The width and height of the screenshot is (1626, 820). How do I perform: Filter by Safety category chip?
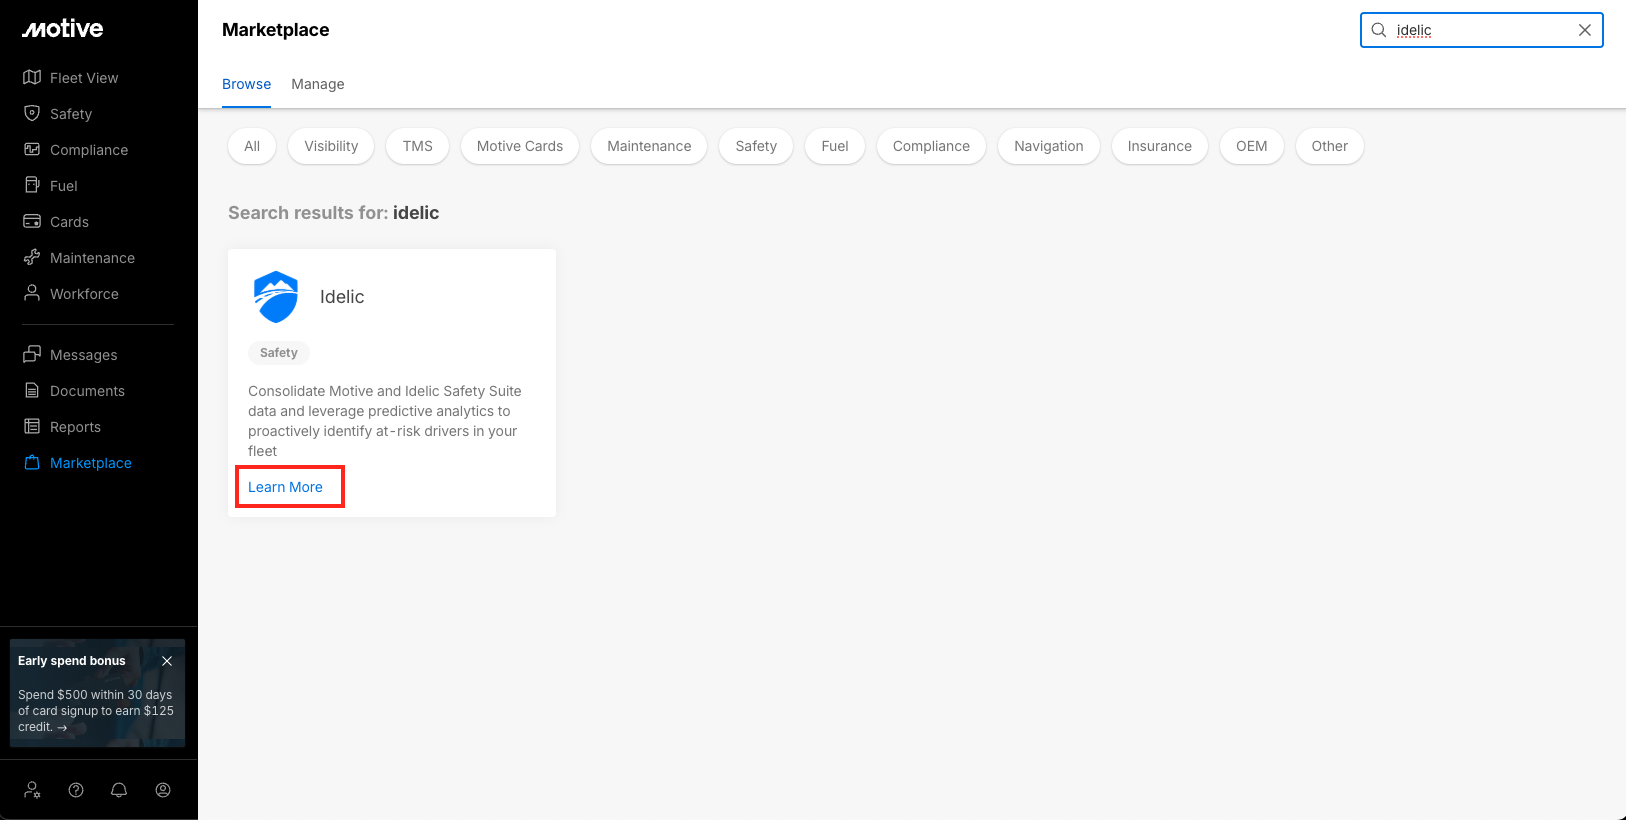756,146
